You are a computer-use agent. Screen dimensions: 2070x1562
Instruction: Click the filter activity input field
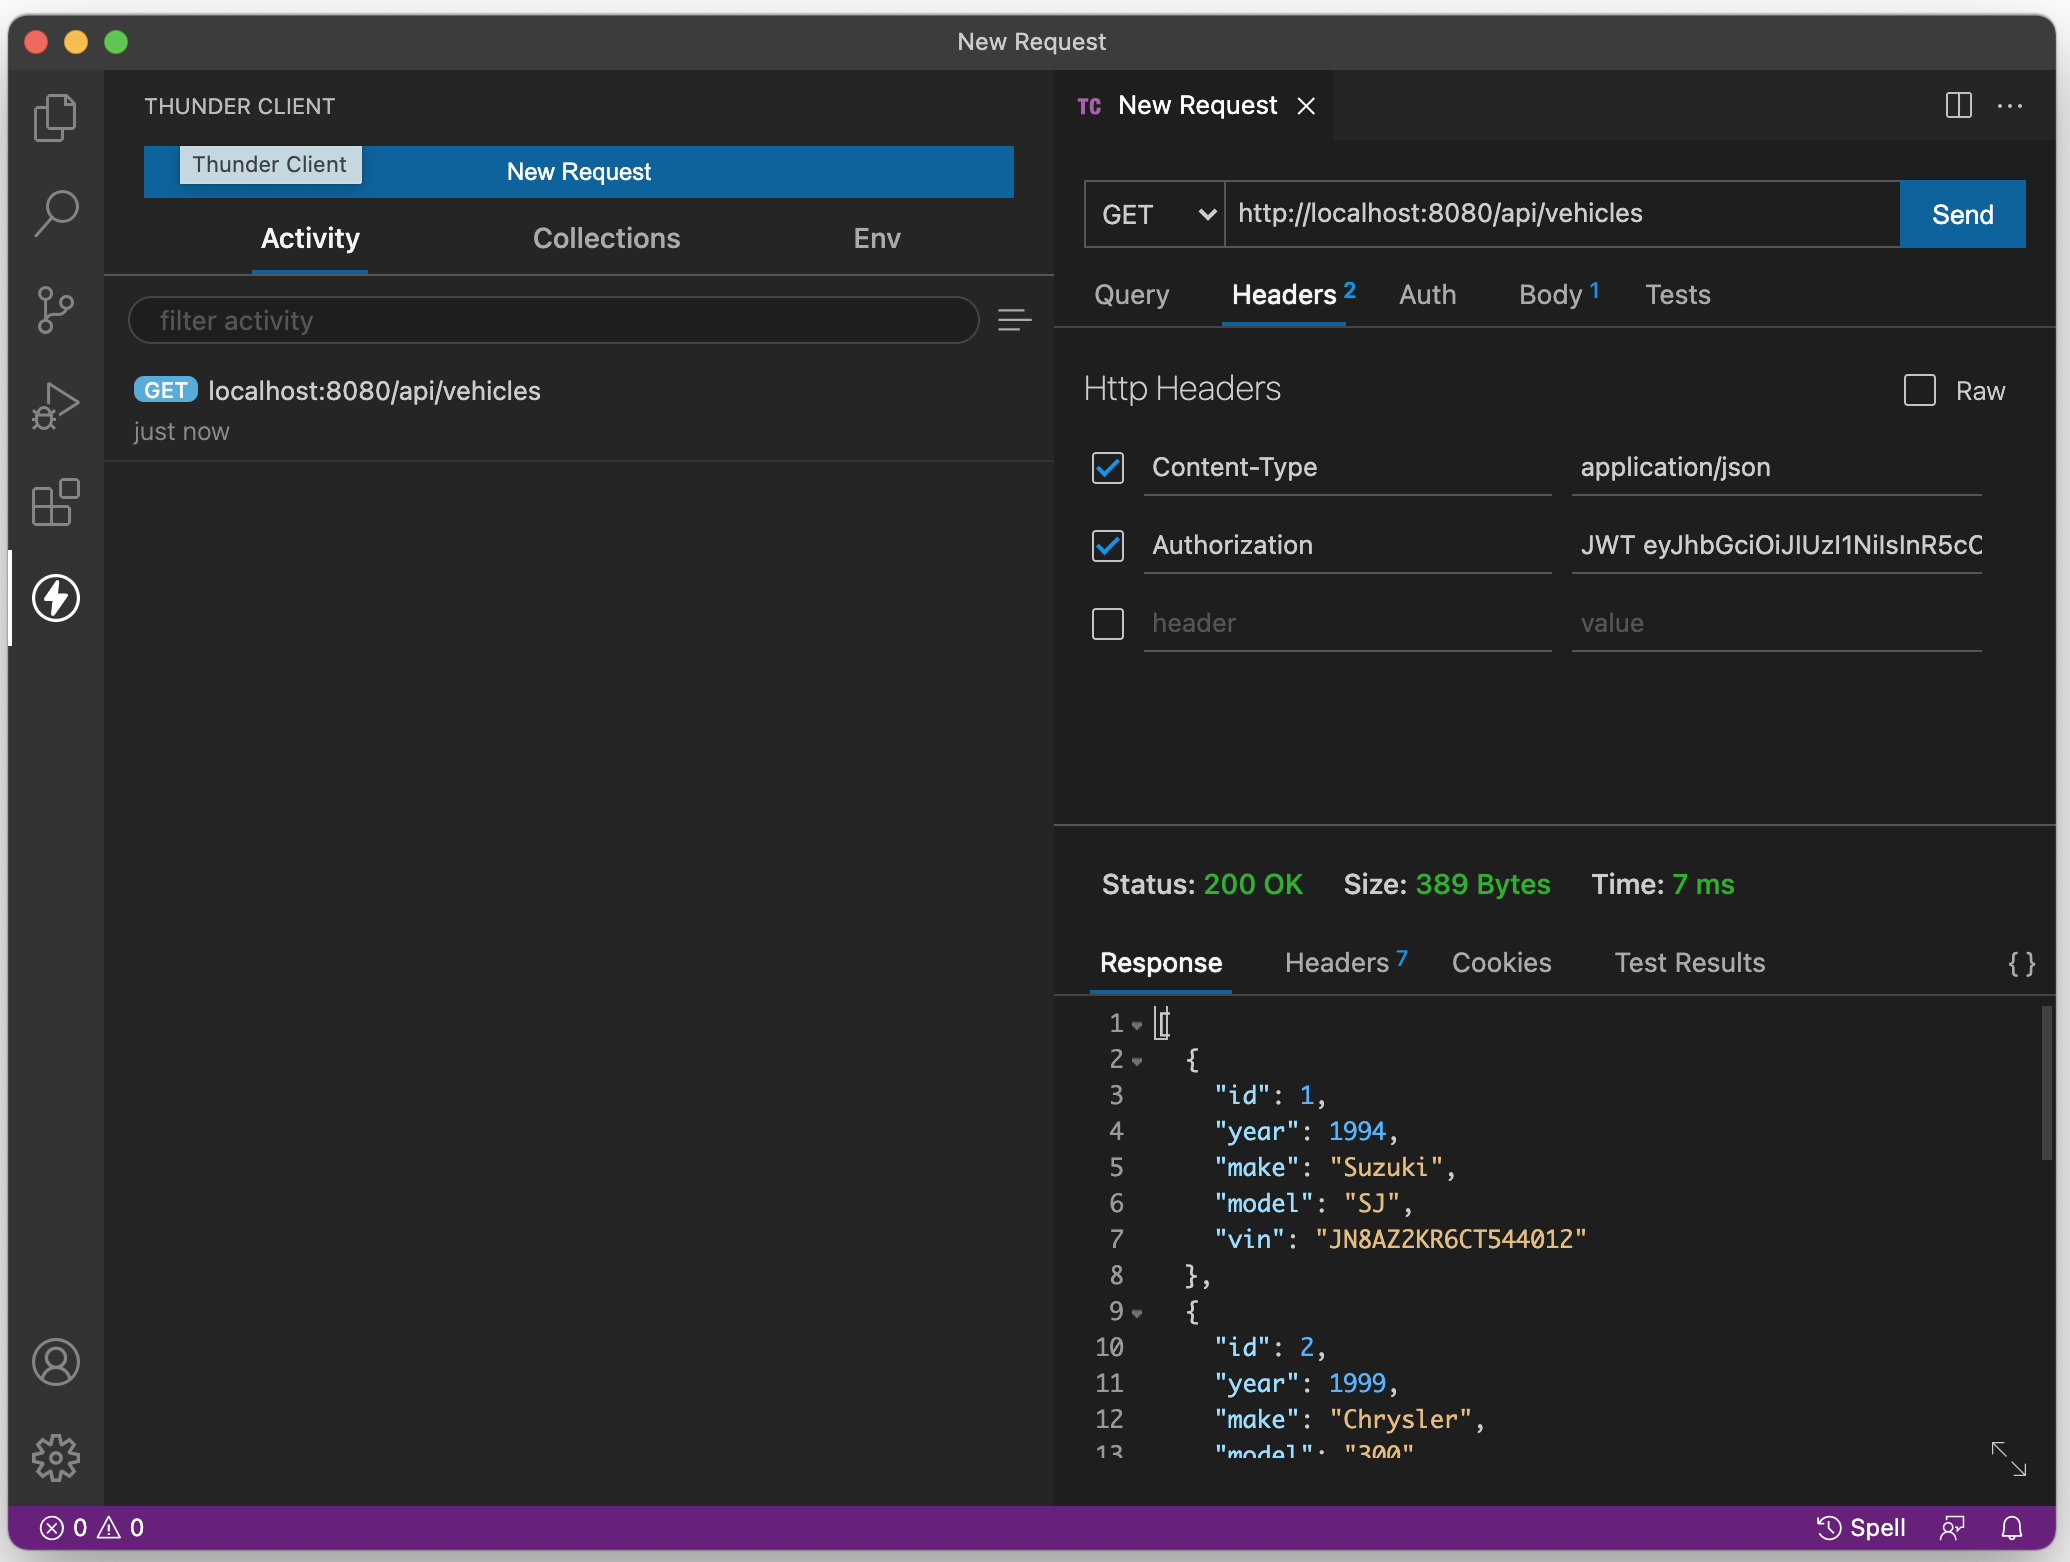[553, 320]
